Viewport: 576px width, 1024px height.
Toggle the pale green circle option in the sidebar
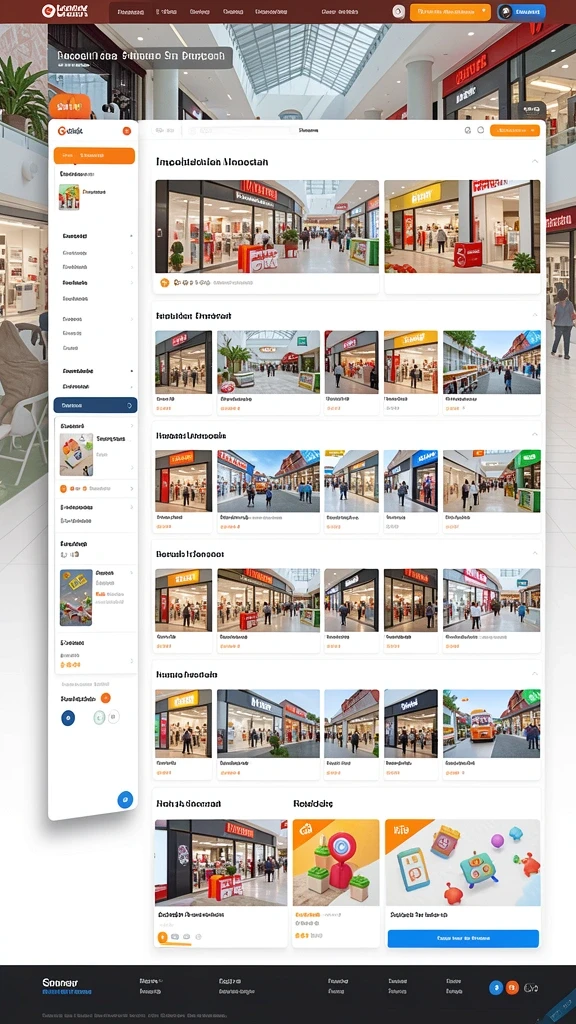(x=99, y=718)
